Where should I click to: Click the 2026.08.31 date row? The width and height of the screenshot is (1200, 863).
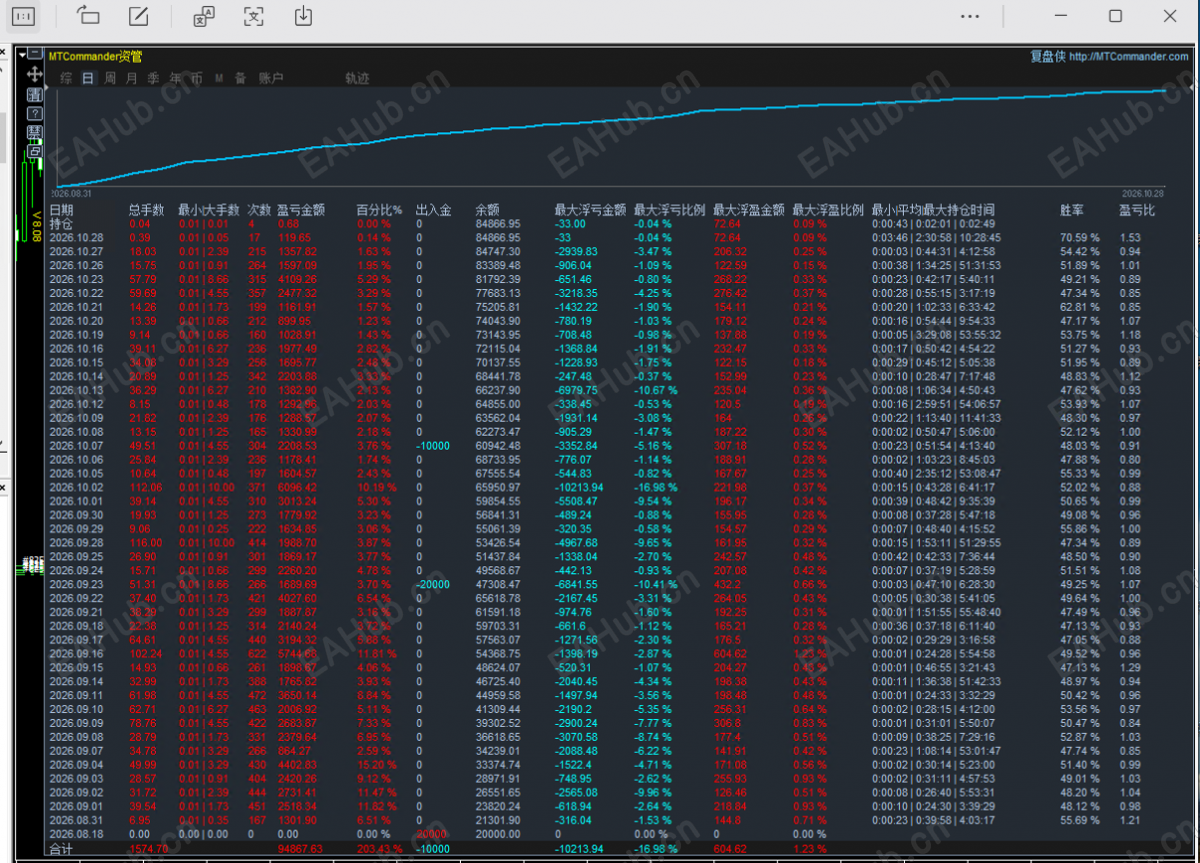[76, 820]
